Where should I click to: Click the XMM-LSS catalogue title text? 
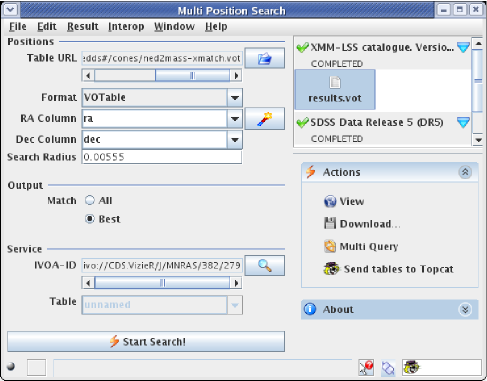pos(382,47)
